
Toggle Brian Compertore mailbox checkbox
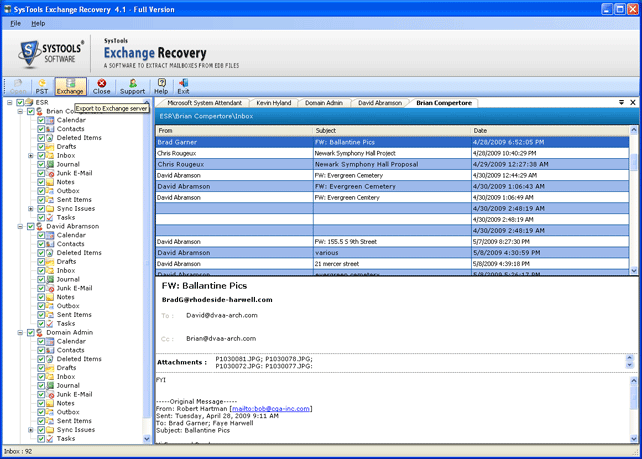pyautogui.click(x=30, y=111)
